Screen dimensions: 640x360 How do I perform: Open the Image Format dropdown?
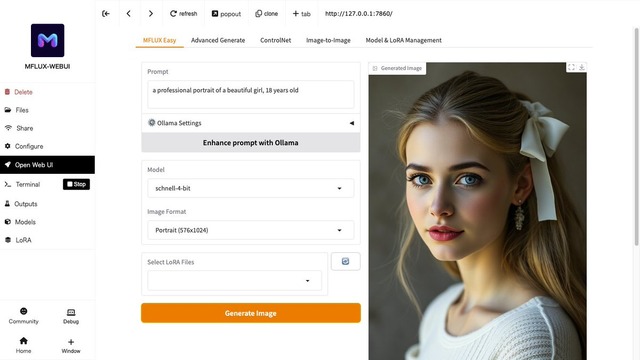tap(251, 230)
